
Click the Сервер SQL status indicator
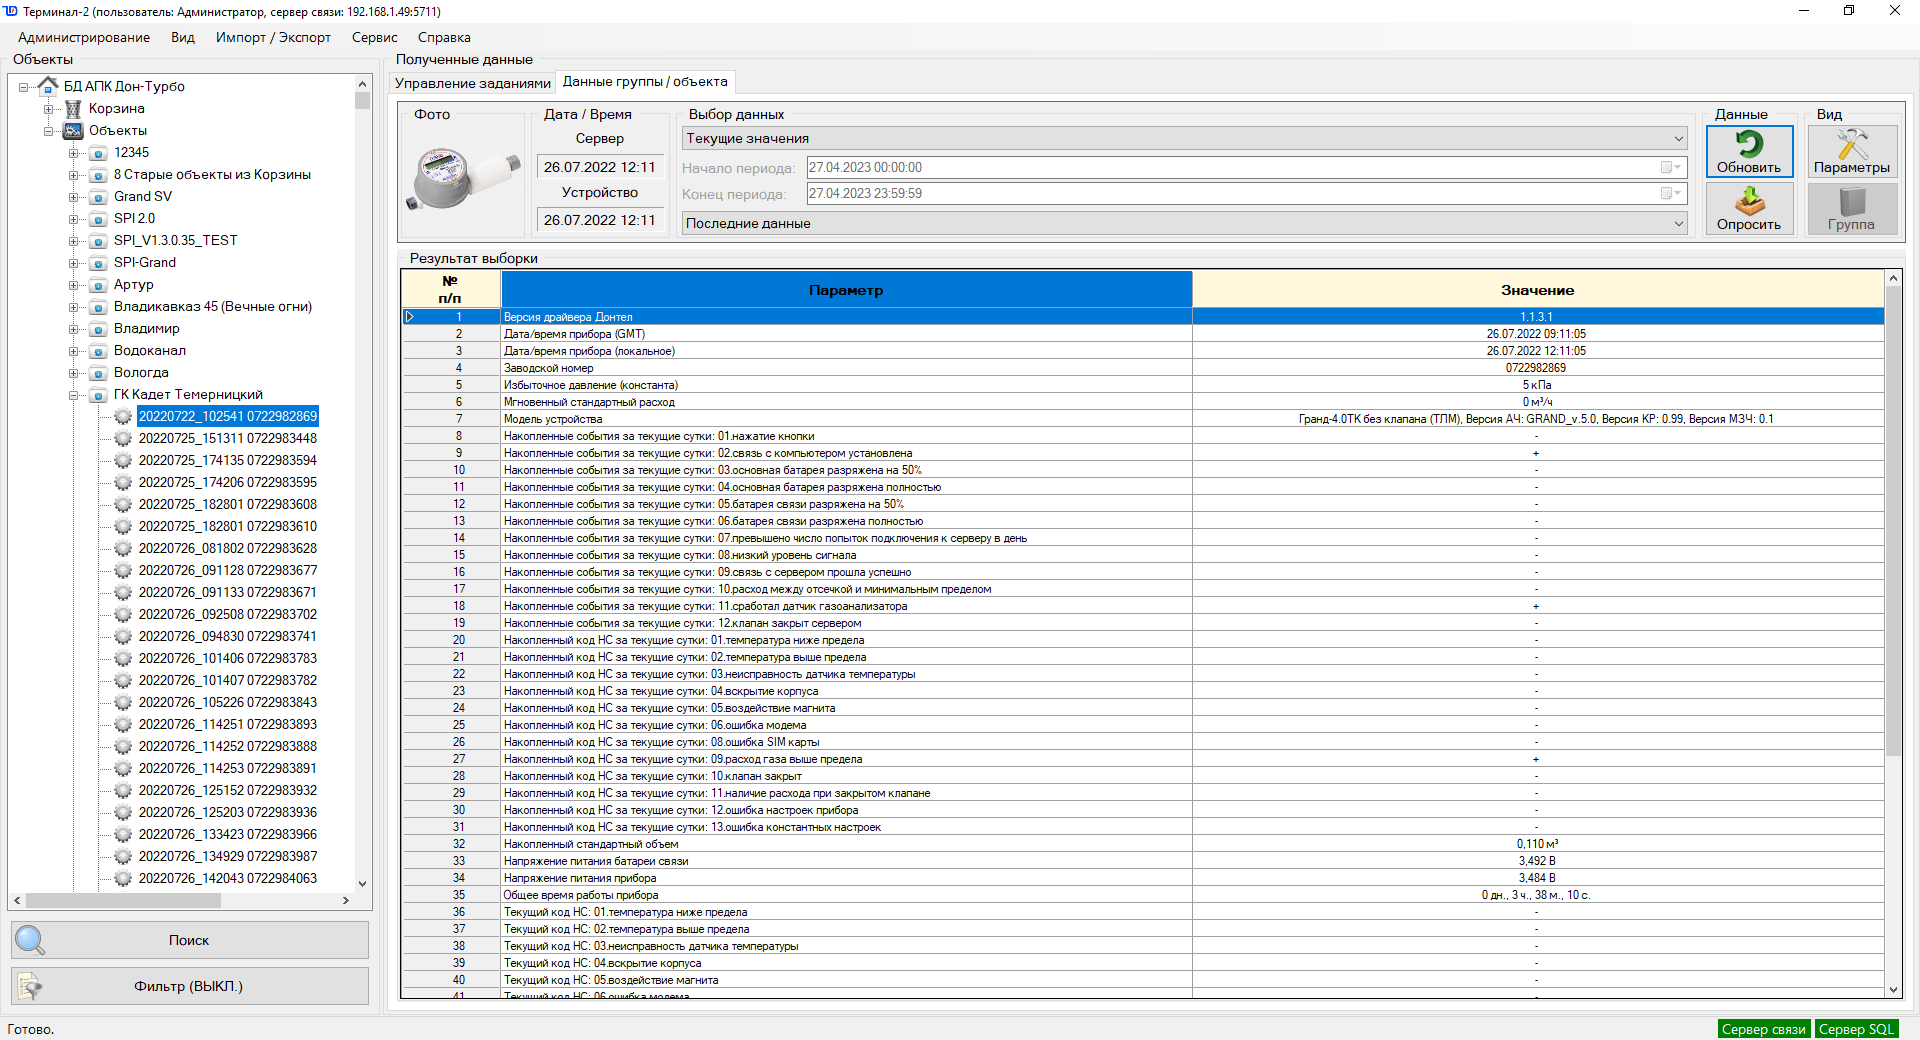pyautogui.click(x=1855, y=1029)
